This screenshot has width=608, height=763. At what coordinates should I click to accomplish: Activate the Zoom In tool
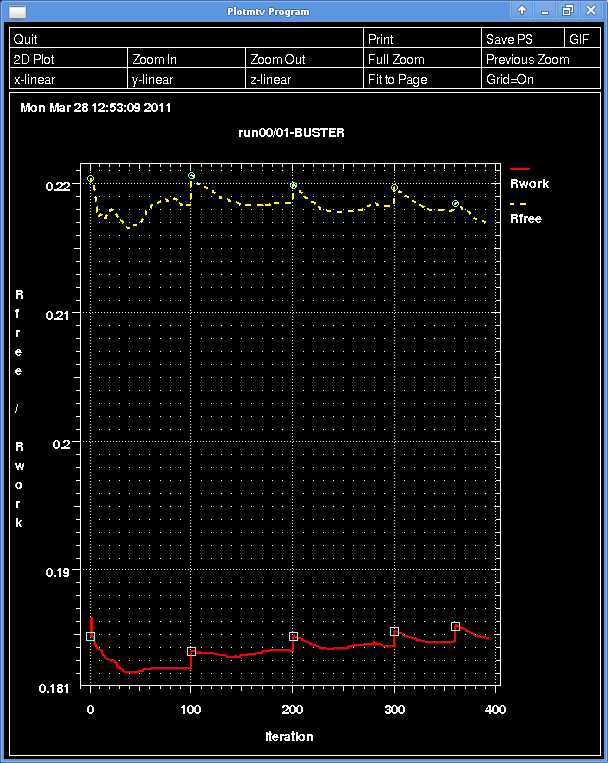pos(186,59)
